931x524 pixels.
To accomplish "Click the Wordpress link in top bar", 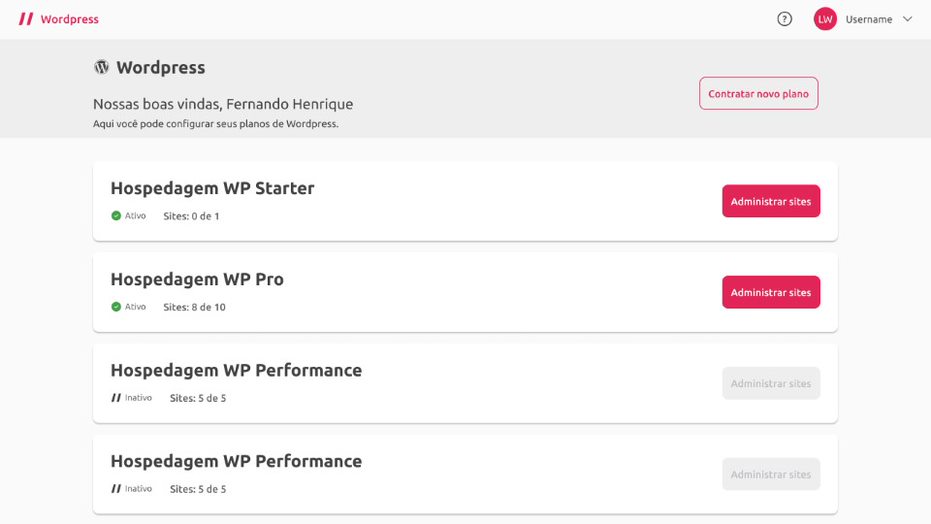I will click(x=69, y=19).
